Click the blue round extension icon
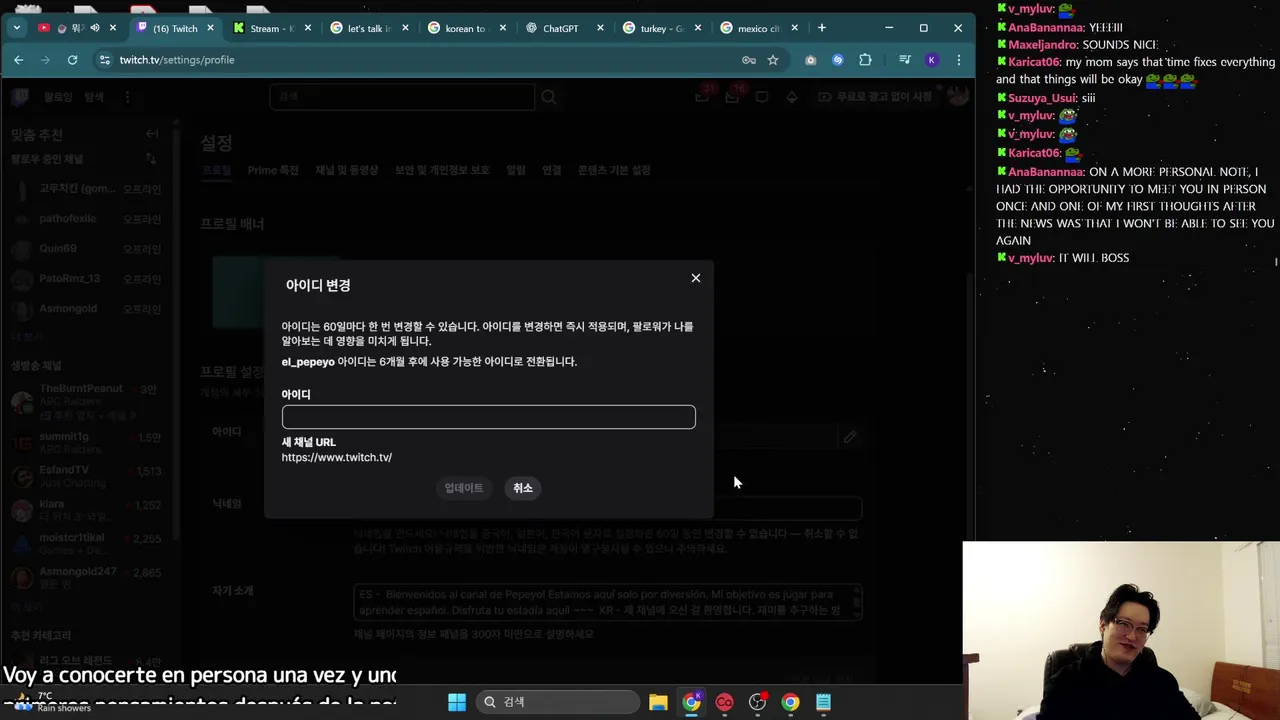The image size is (1280, 720). (838, 60)
